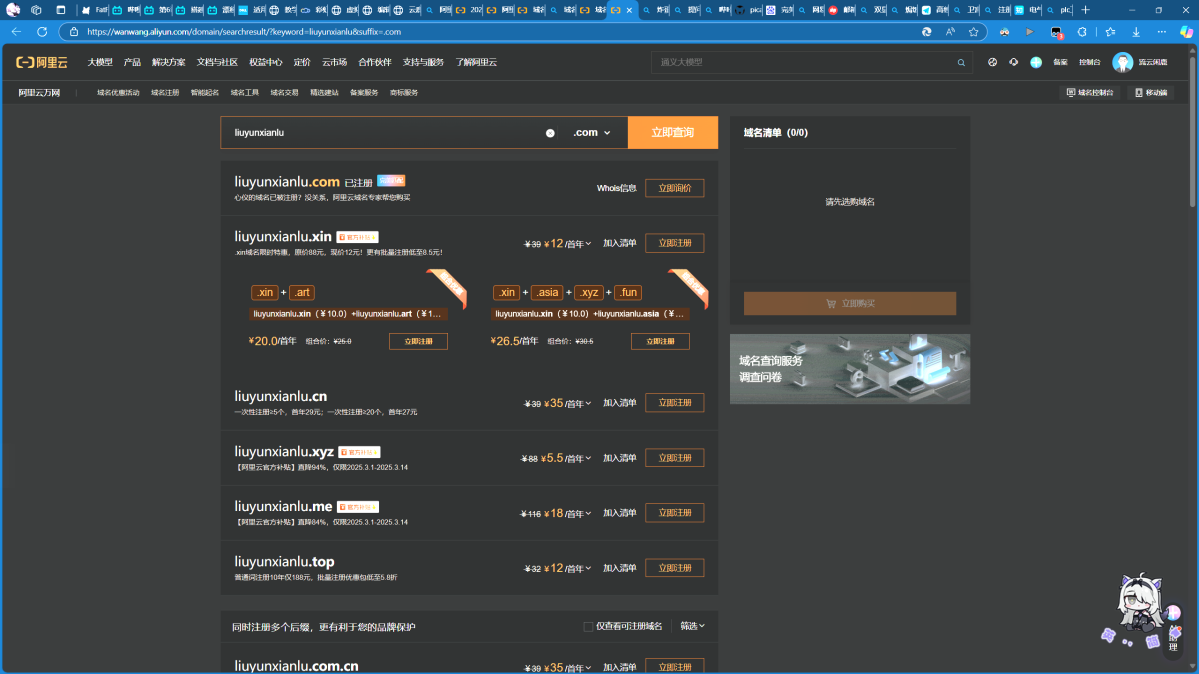Viewport: 1199px width, 674px height.
Task: Open the user avatar profile menu
Action: point(1122,62)
